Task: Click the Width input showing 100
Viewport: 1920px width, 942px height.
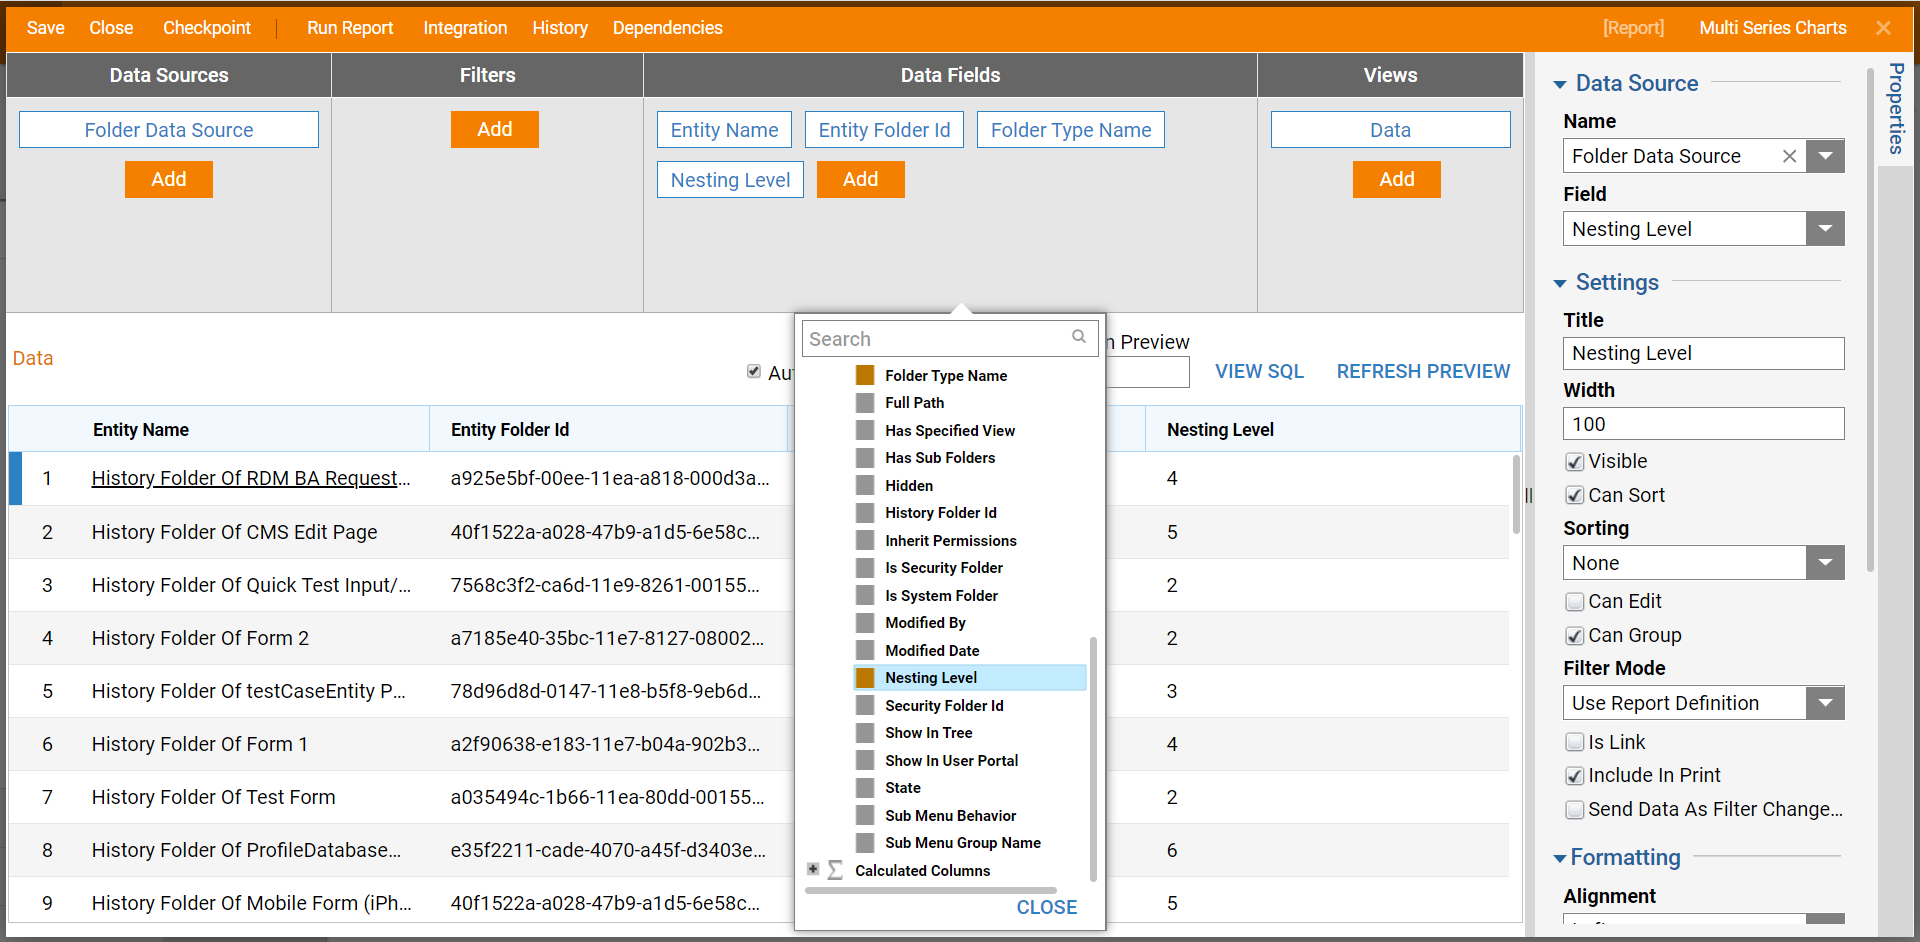Action: (x=1703, y=424)
